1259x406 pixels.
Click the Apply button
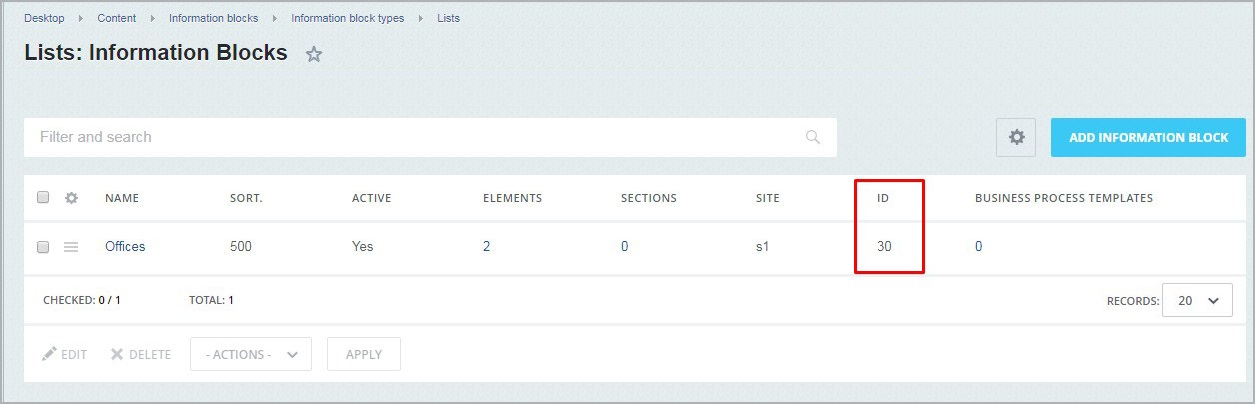pyautogui.click(x=364, y=354)
